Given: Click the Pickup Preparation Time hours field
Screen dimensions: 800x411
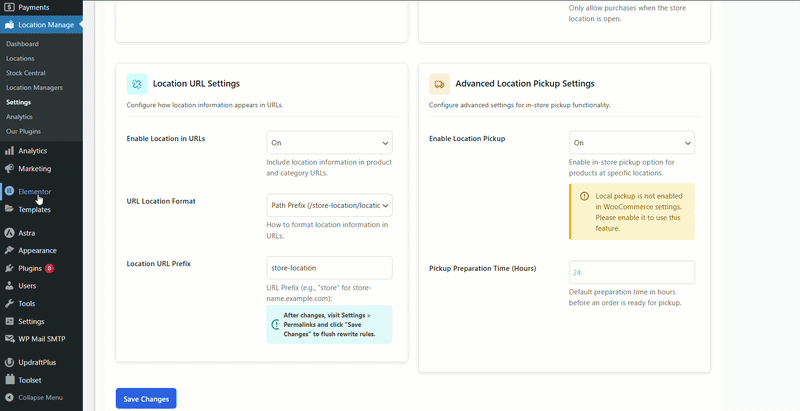Looking at the screenshot, I should pyautogui.click(x=631, y=272).
